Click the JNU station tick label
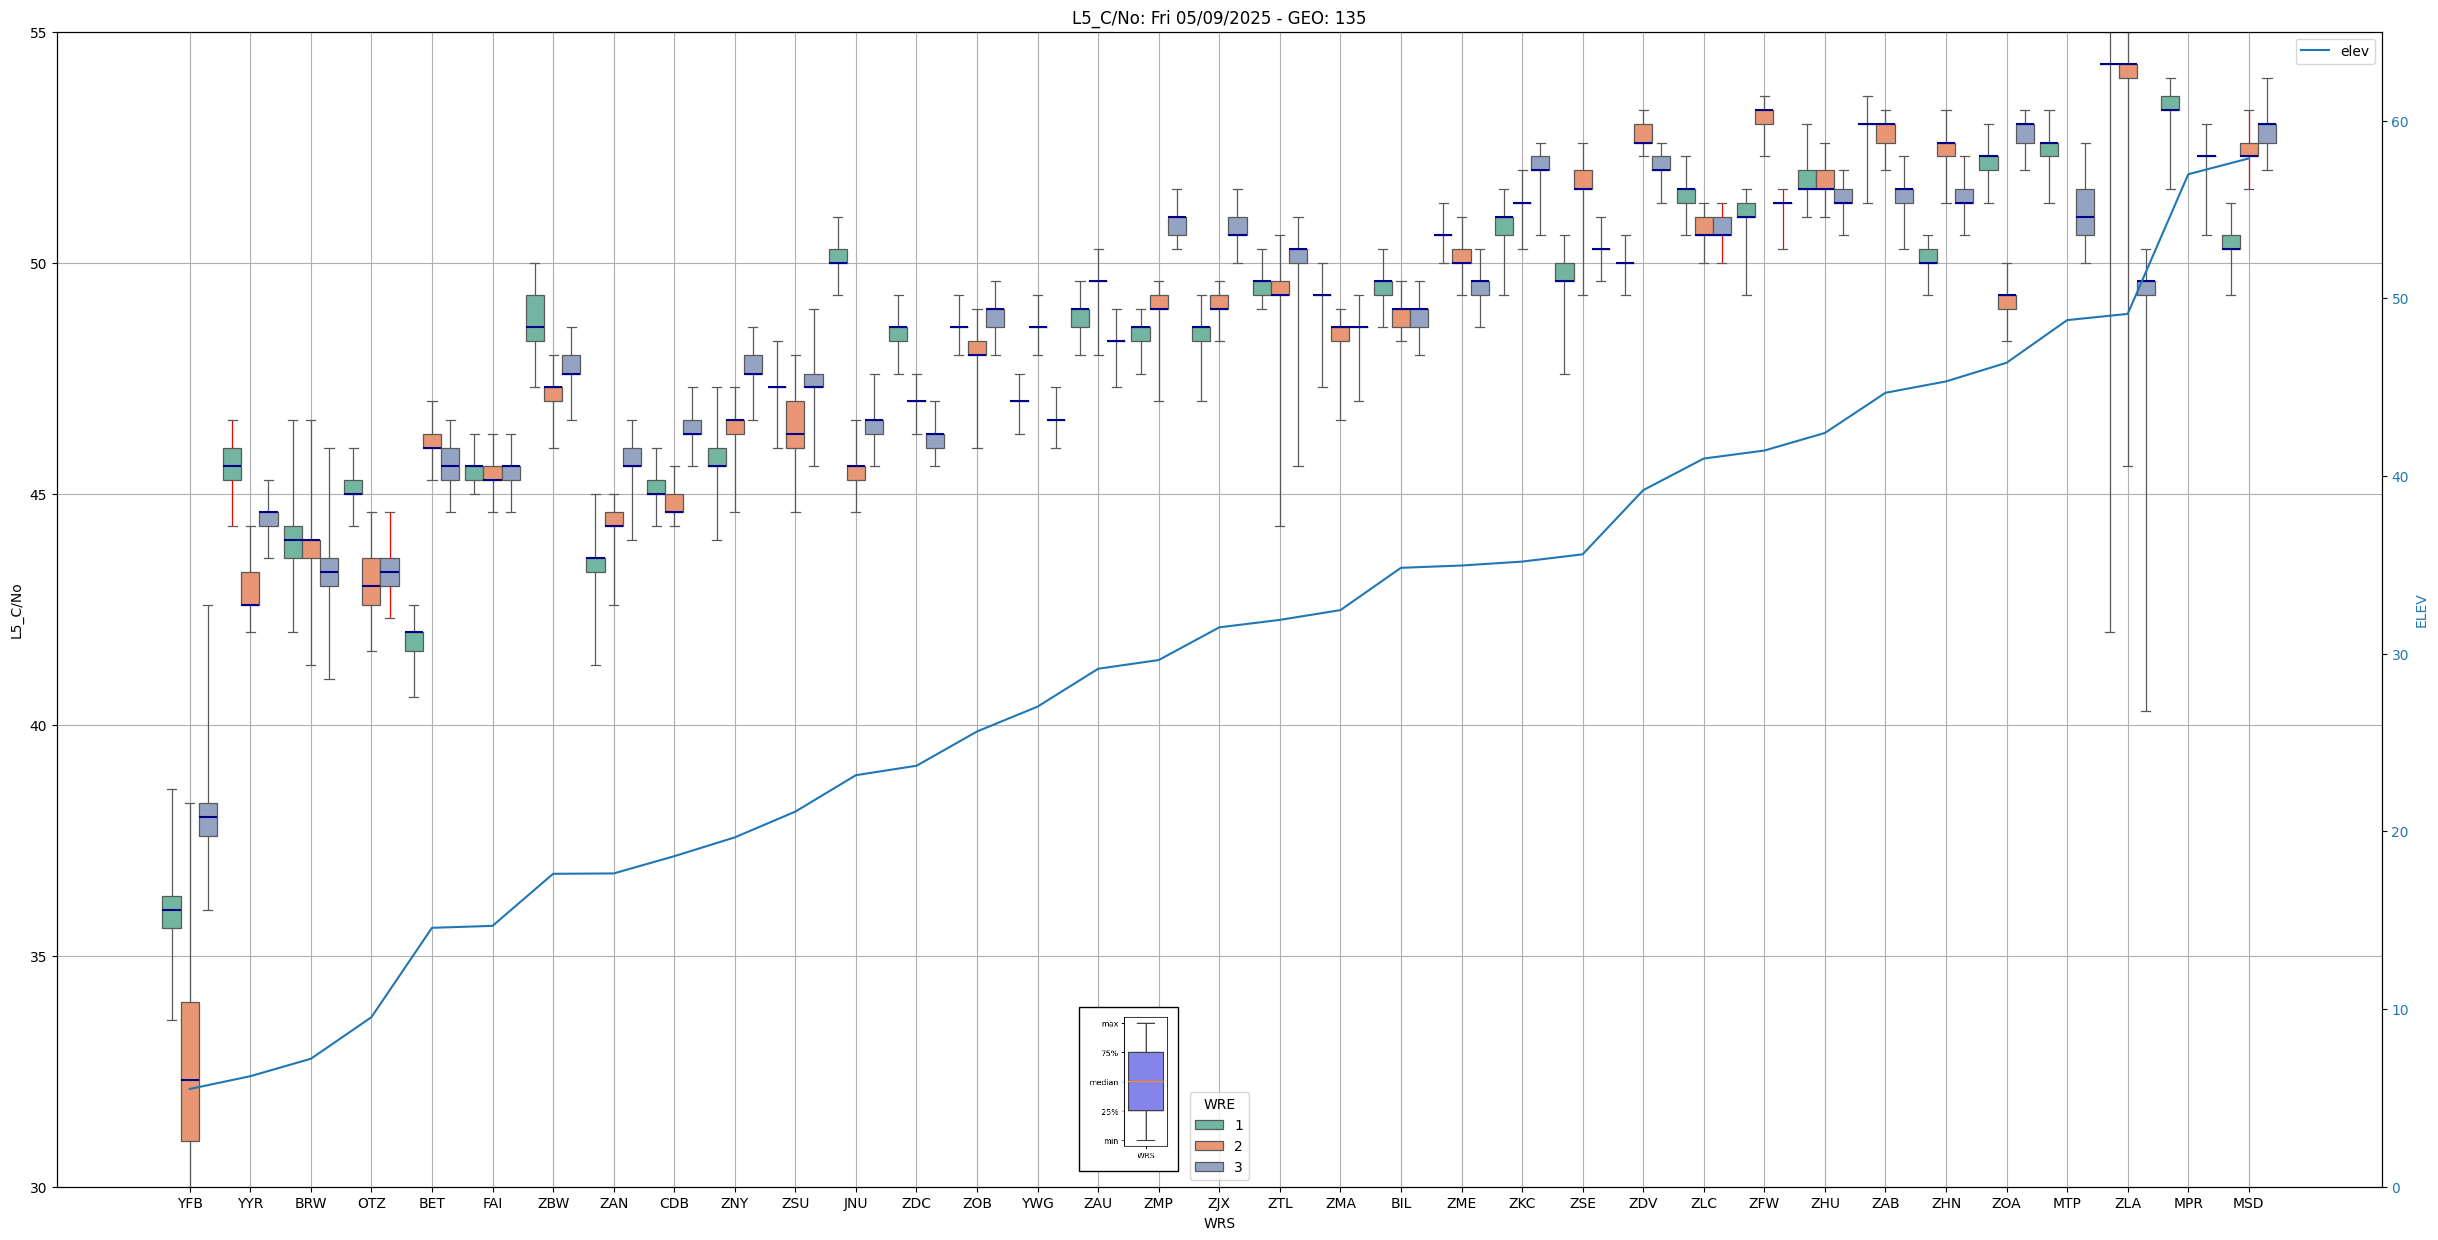This screenshot has height=1240, width=2438. click(855, 1203)
